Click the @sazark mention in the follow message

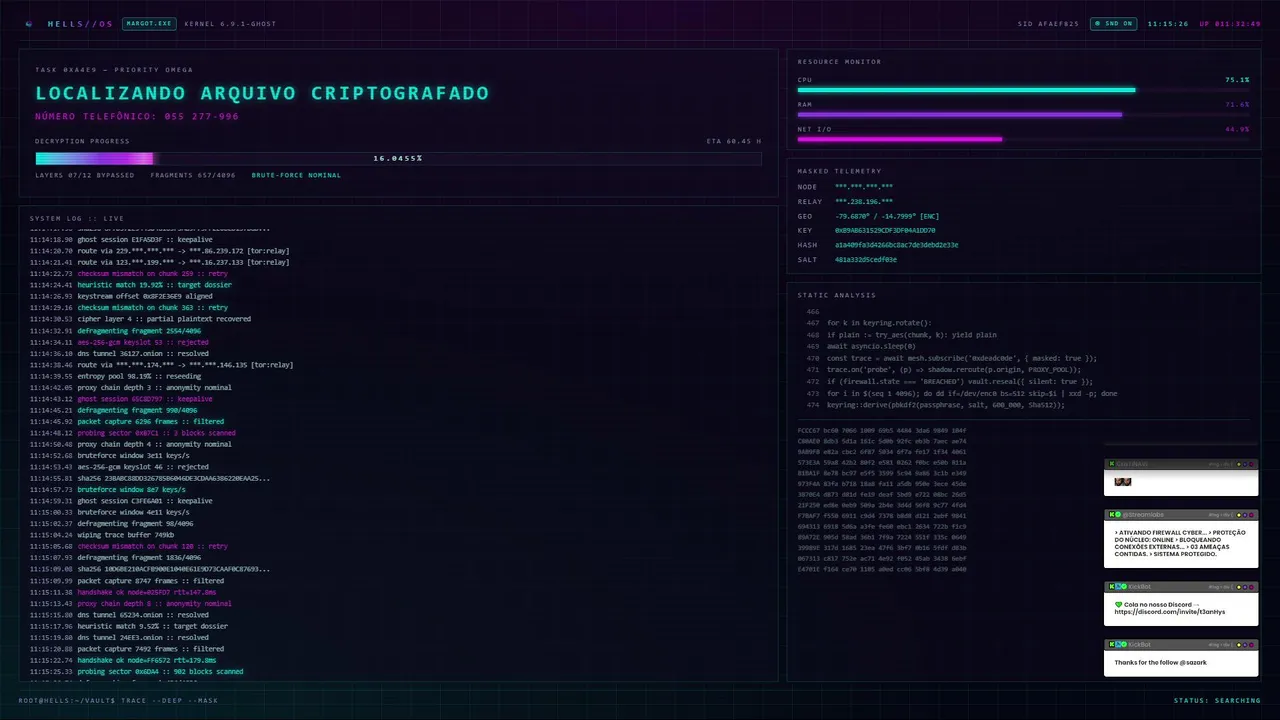(x=1193, y=662)
